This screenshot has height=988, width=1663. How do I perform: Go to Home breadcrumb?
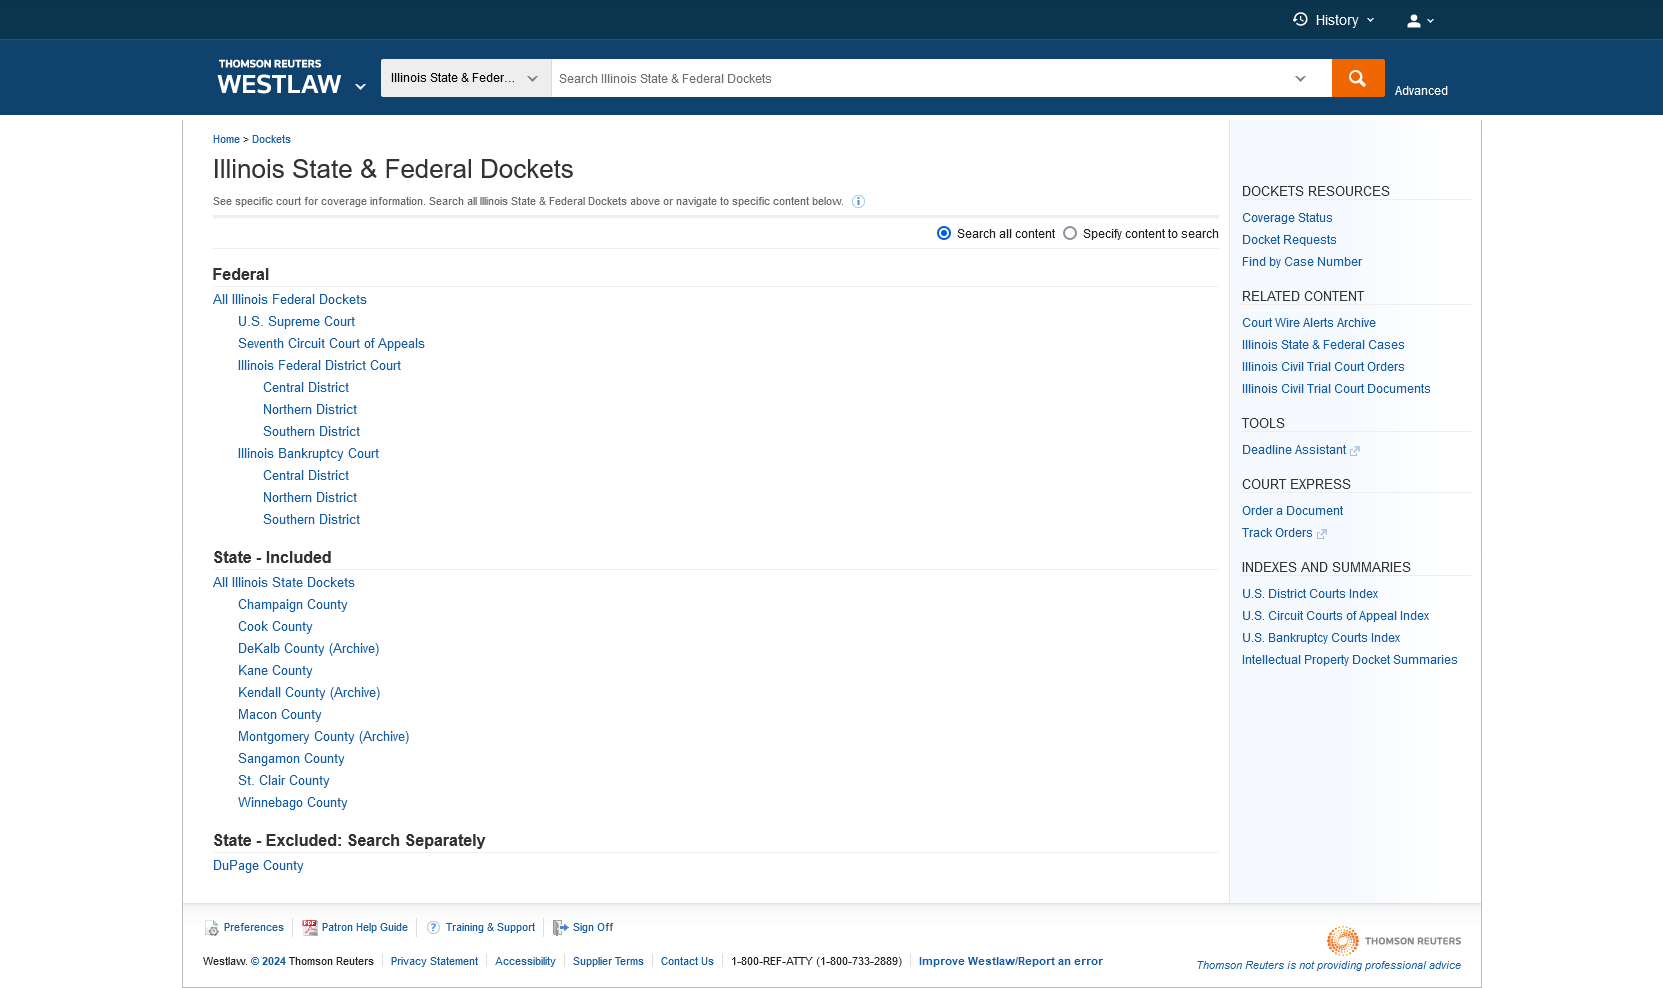(x=226, y=140)
